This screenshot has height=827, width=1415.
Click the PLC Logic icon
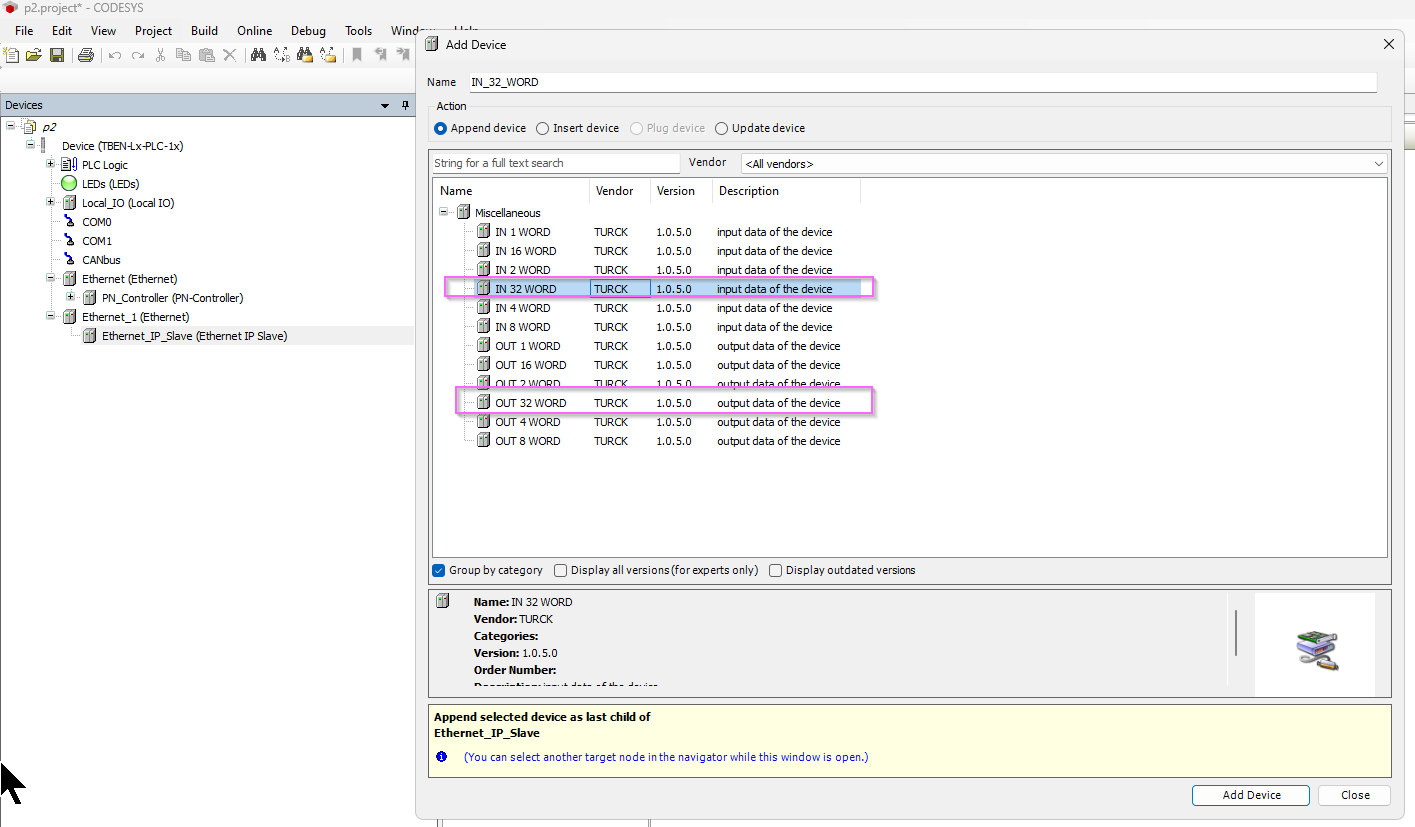tap(69, 165)
